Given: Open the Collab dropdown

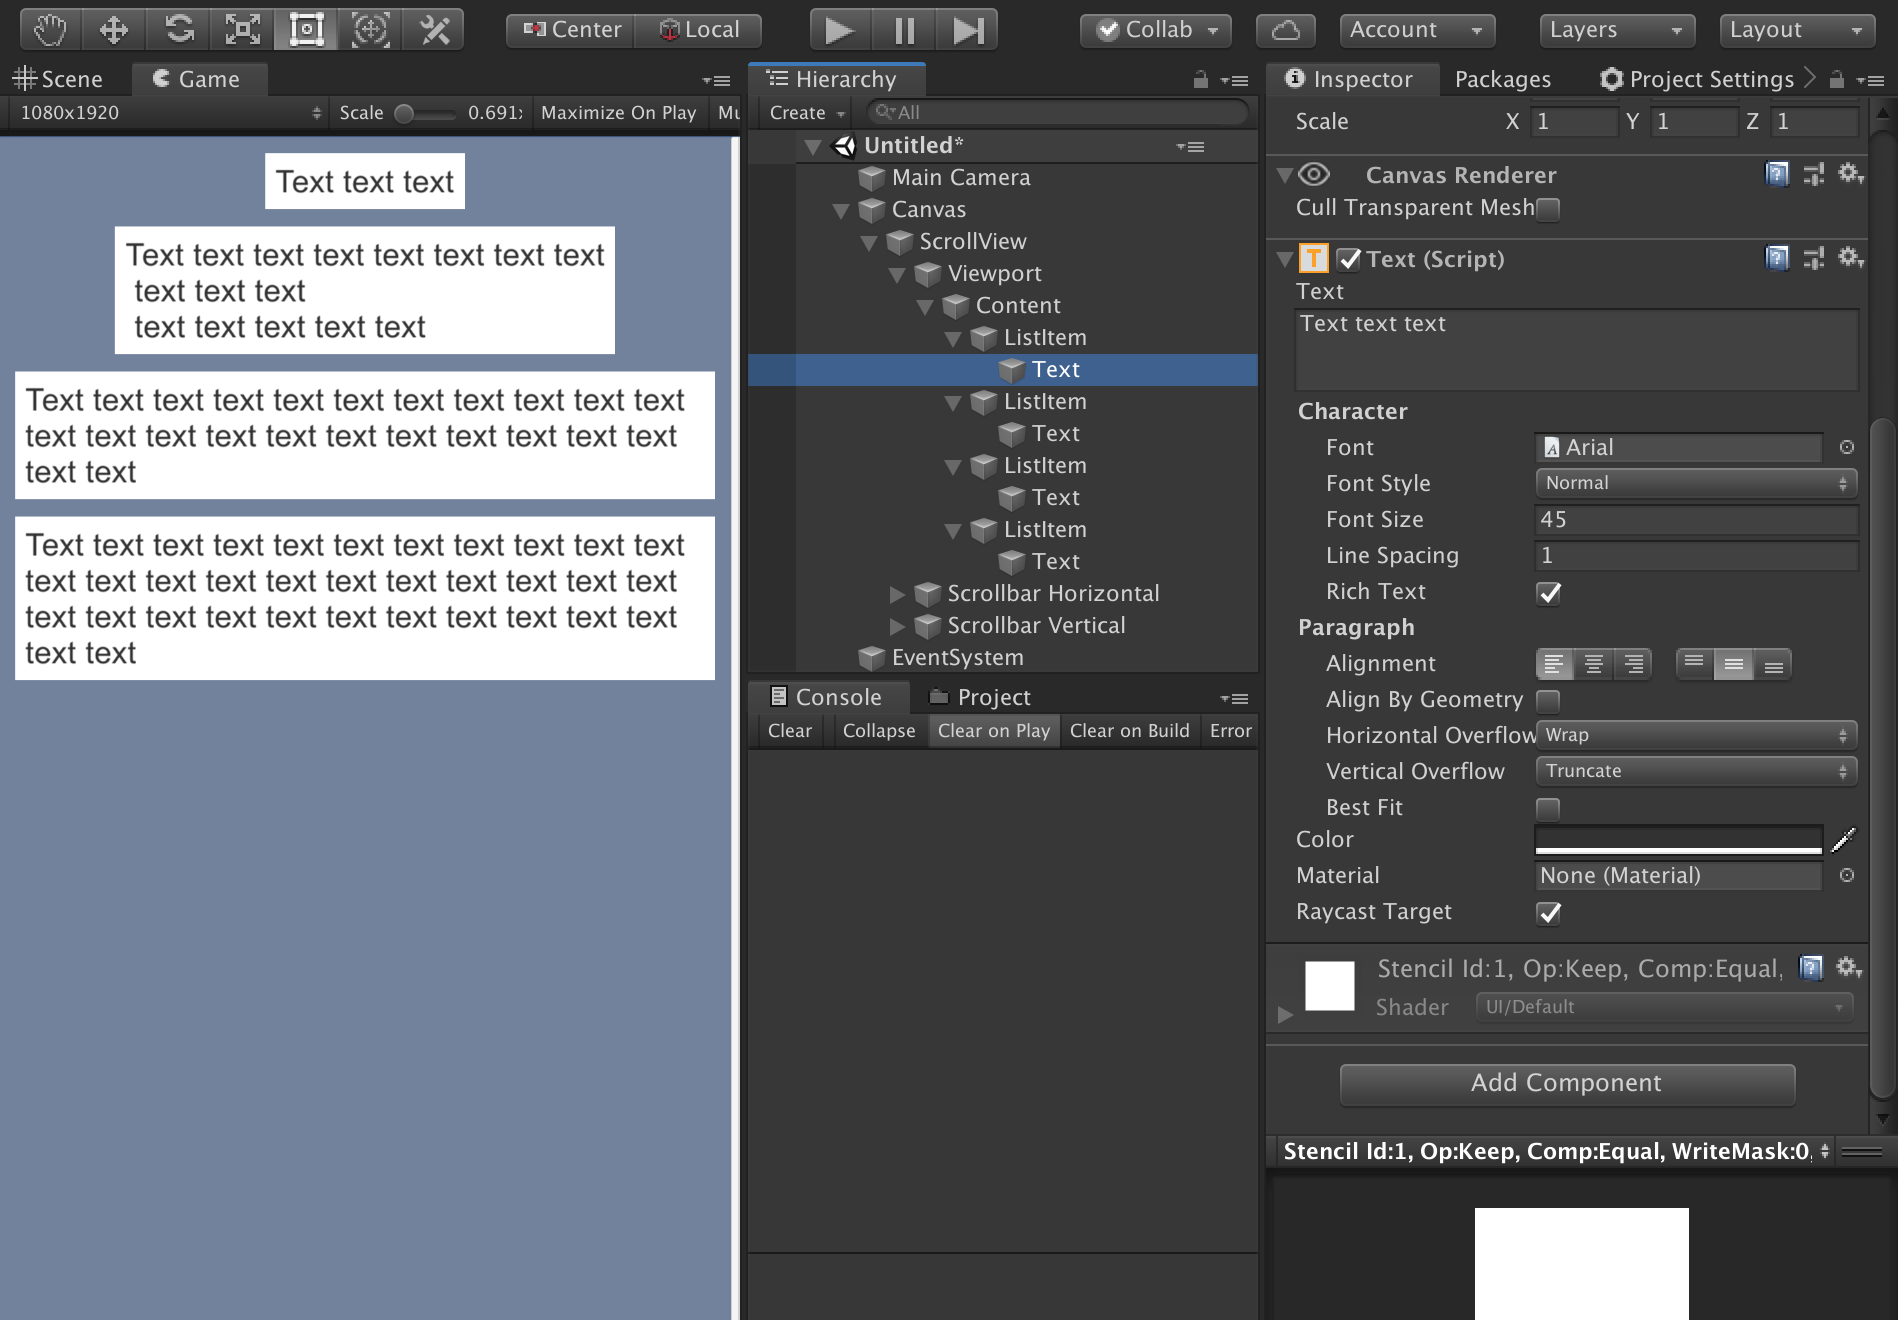Looking at the screenshot, I should pos(1155,30).
